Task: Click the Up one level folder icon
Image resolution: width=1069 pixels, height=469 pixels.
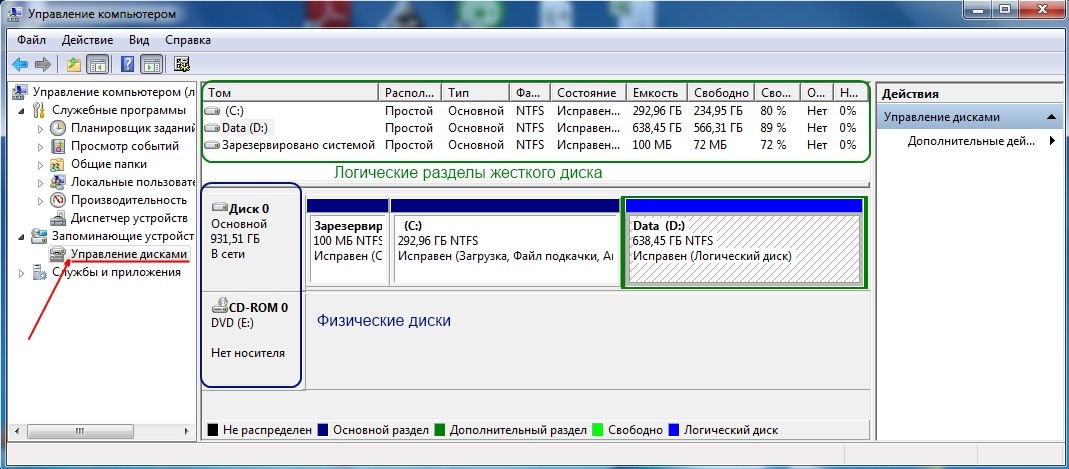Action: point(73,65)
